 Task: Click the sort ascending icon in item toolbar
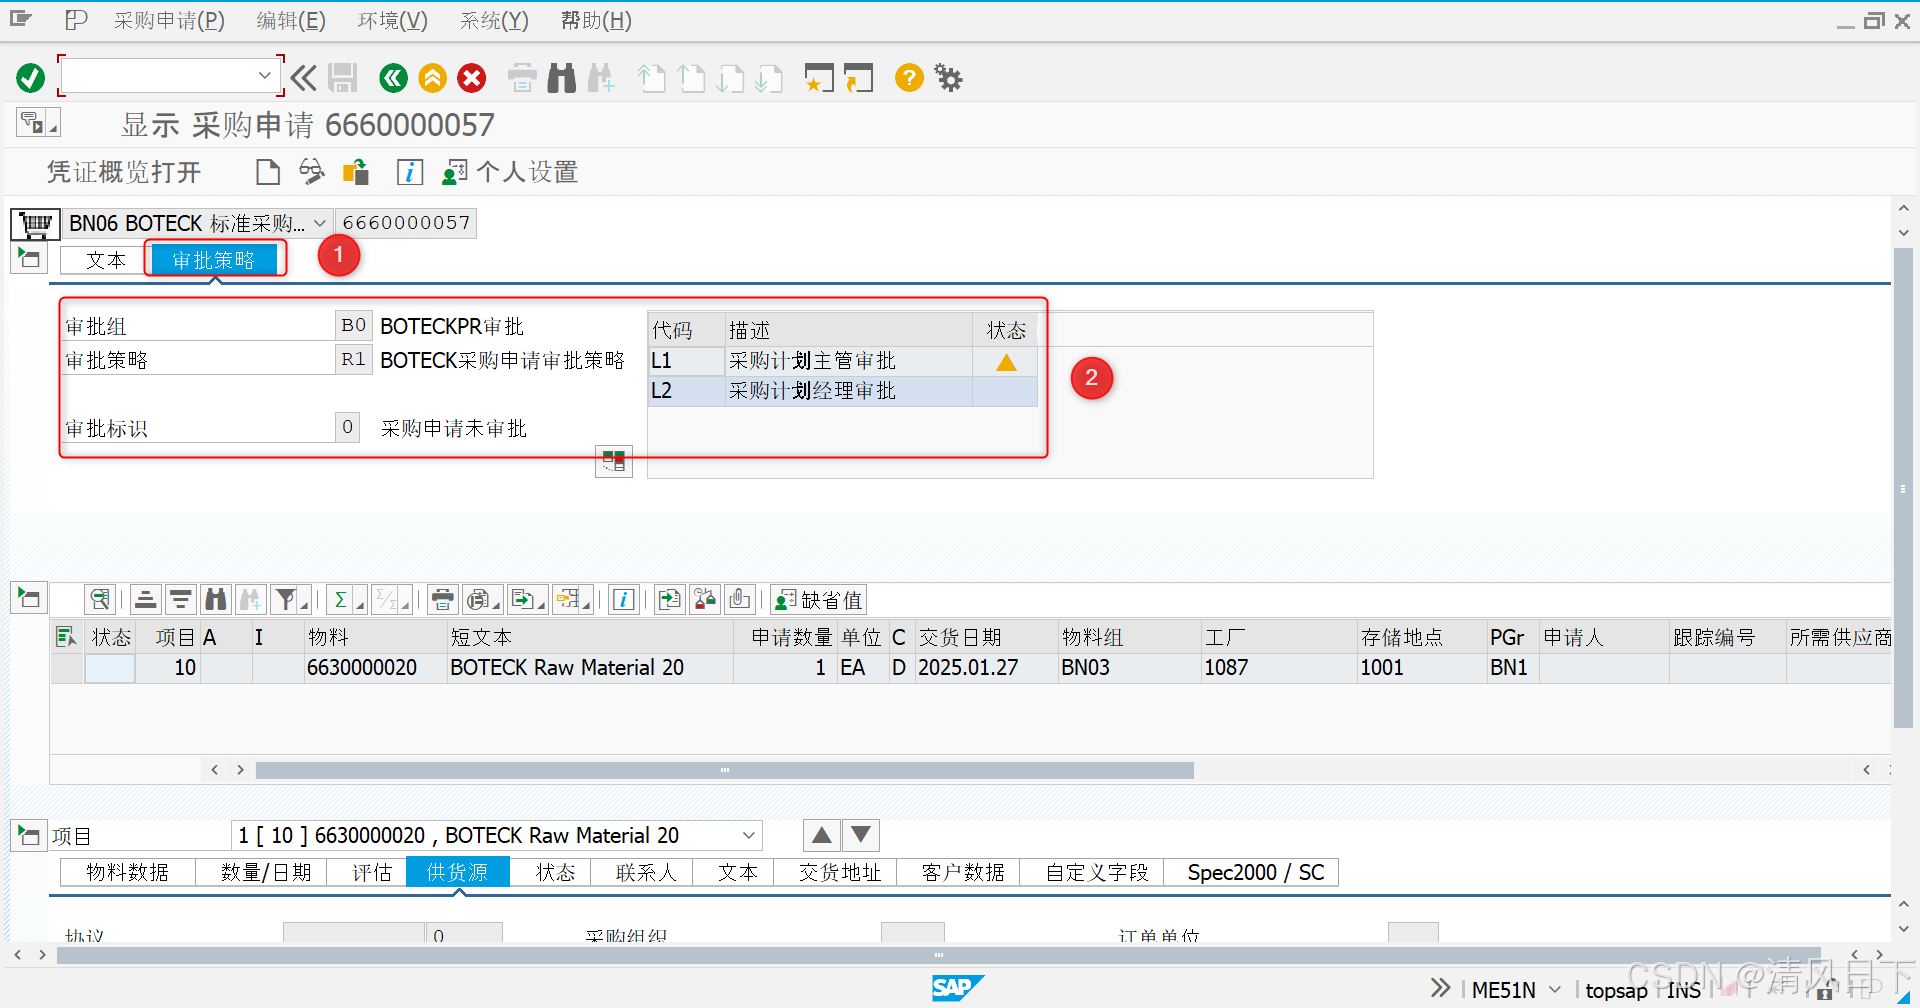pyautogui.click(x=146, y=599)
